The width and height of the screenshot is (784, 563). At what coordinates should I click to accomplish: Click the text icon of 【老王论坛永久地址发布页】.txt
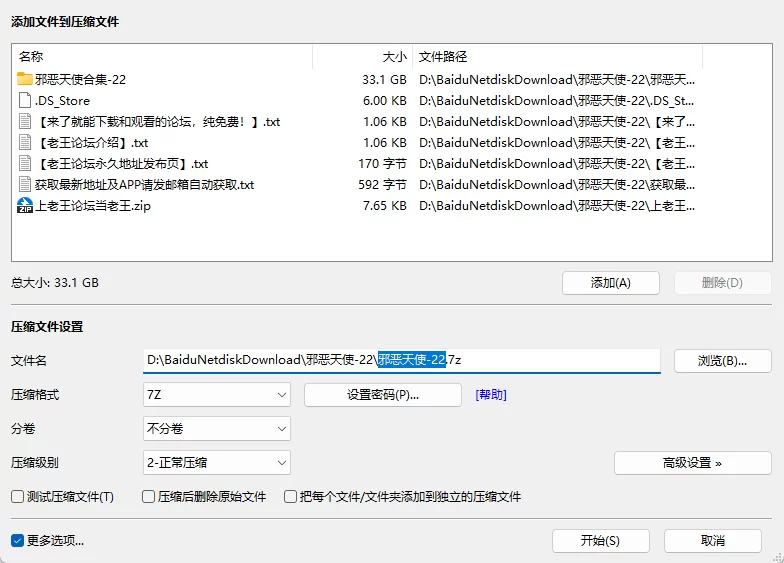tap(24, 163)
